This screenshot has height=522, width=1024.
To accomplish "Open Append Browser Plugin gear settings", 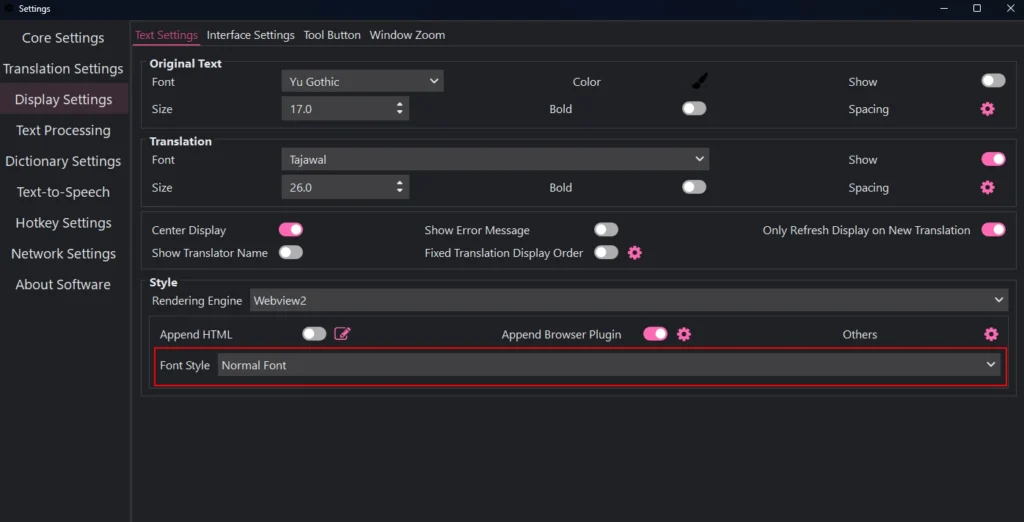I will (x=684, y=334).
